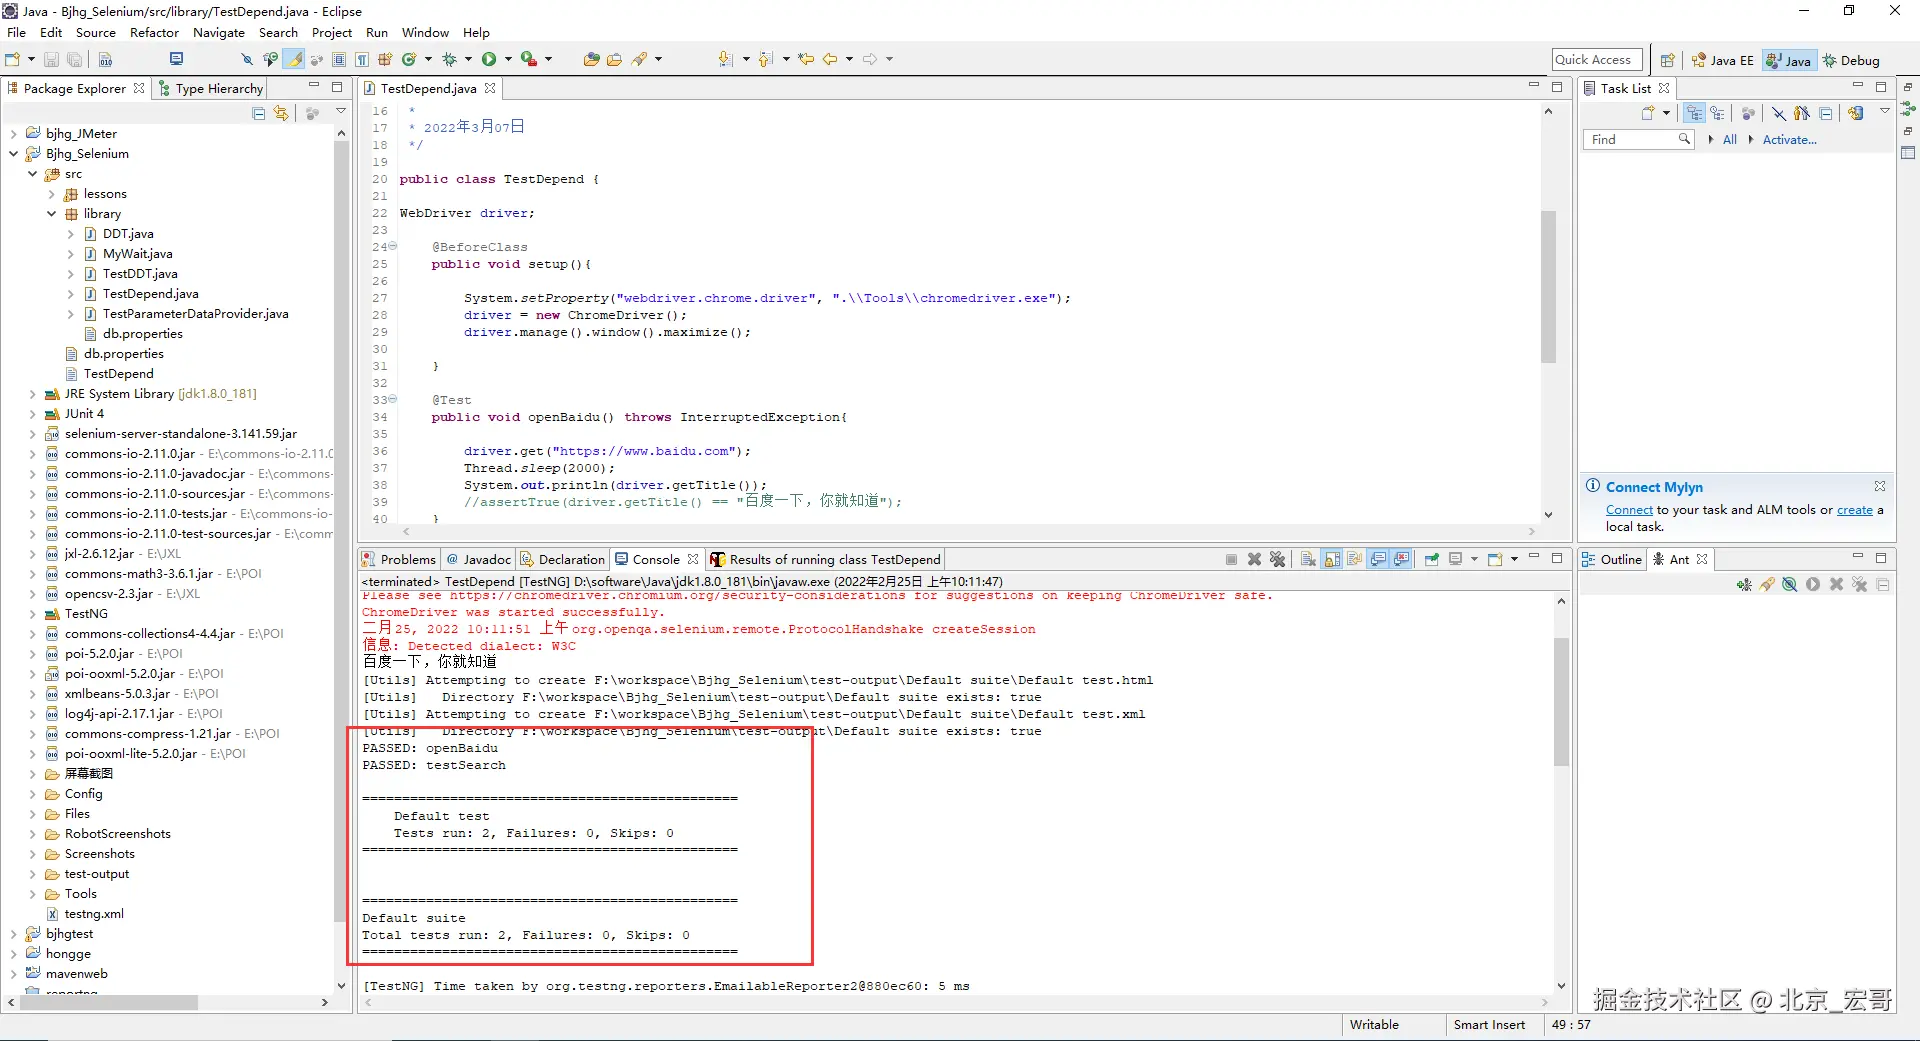This screenshot has width=1920, height=1041.
Task: Collapse the library package
Action: 51,213
